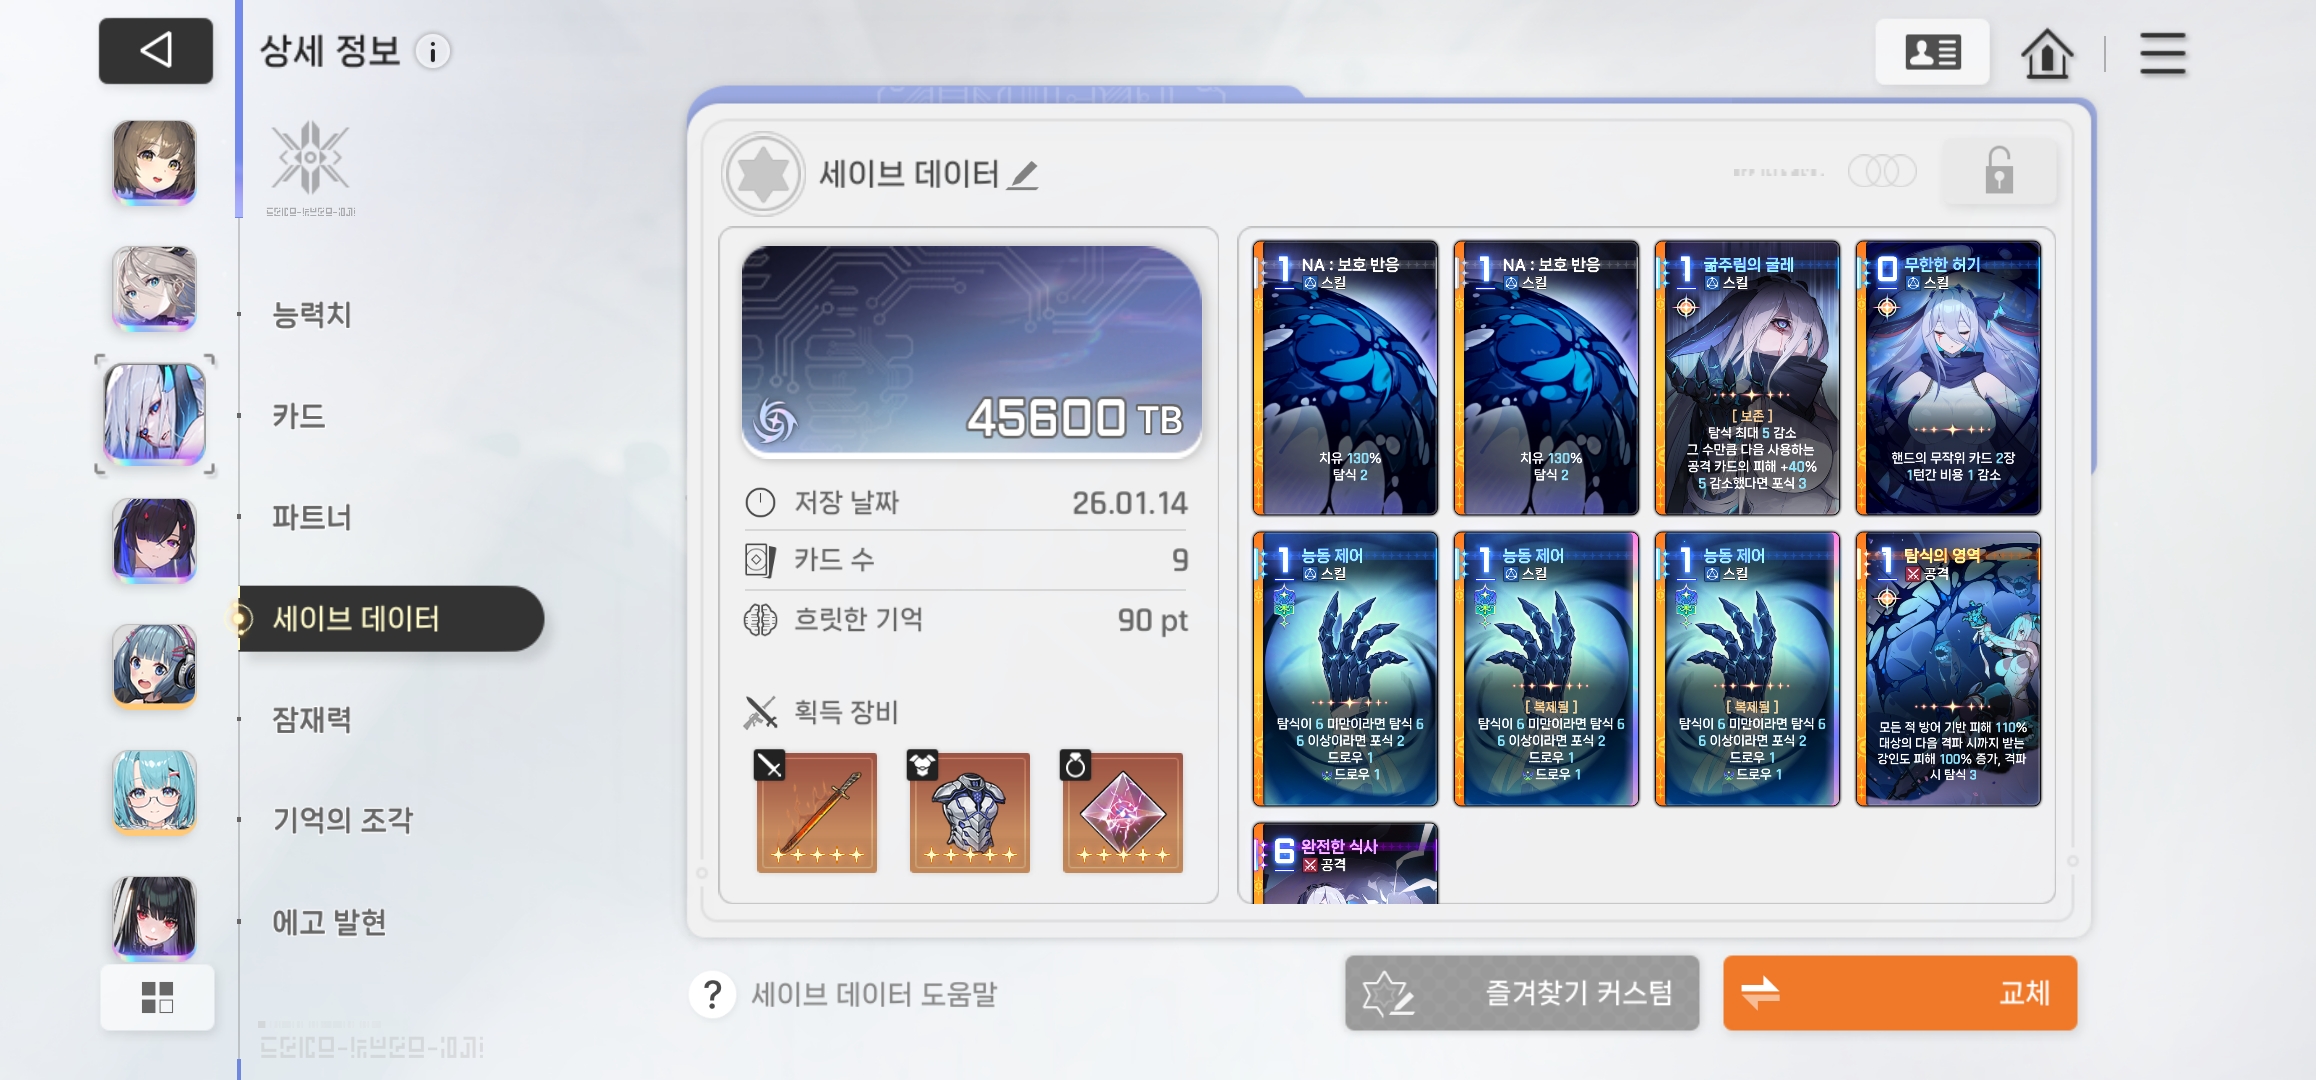Screen dimensions: 2316x1080
Task: Open the profile card icon
Action: coord(1932,52)
